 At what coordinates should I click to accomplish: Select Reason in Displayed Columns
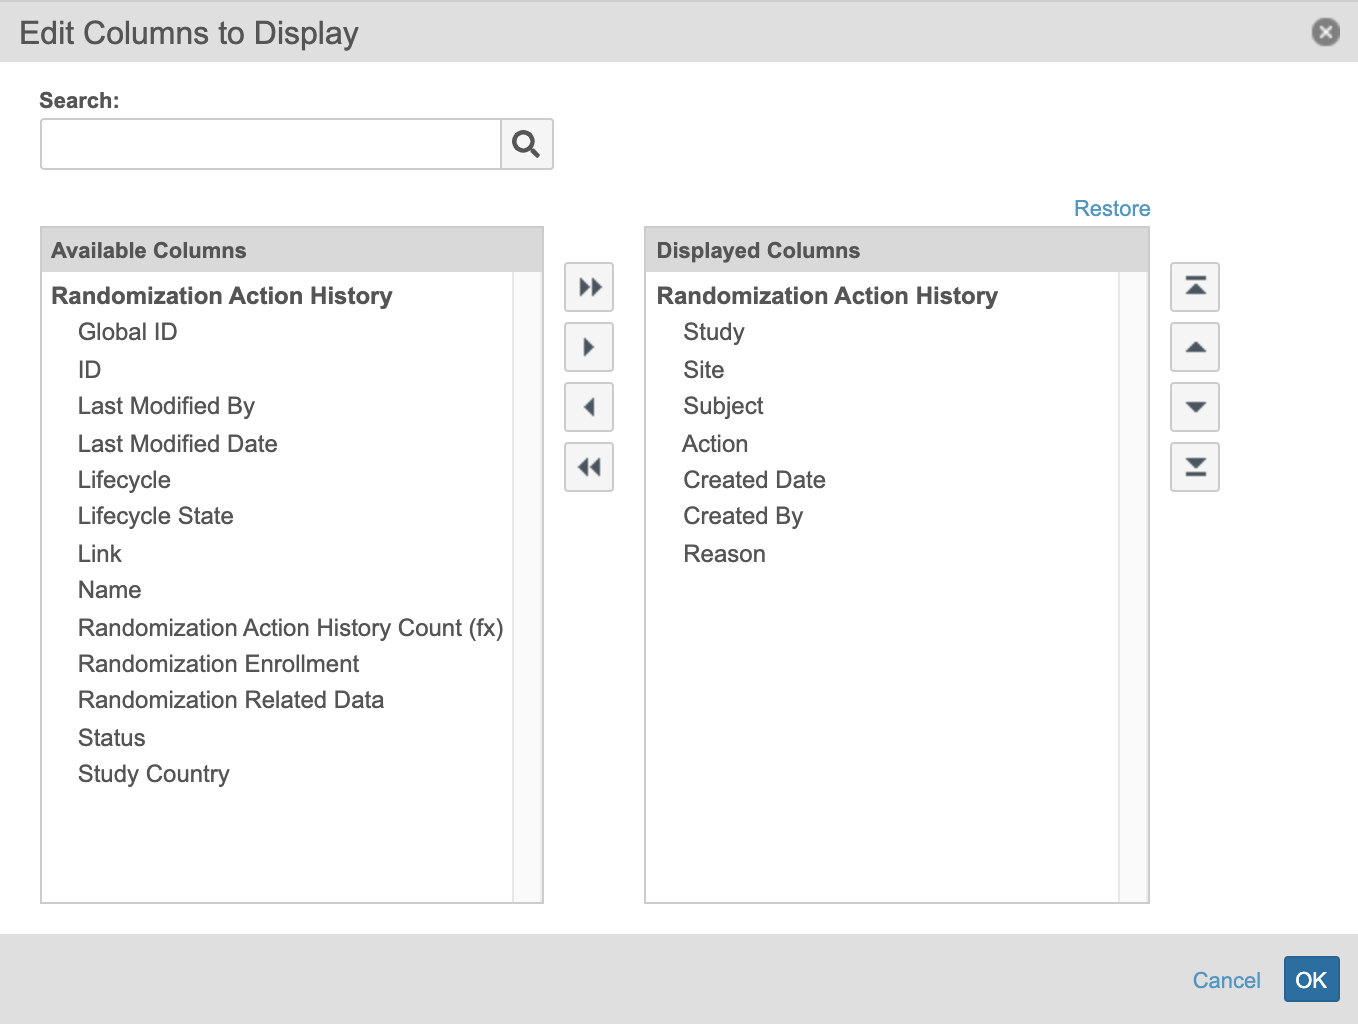[x=724, y=554]
